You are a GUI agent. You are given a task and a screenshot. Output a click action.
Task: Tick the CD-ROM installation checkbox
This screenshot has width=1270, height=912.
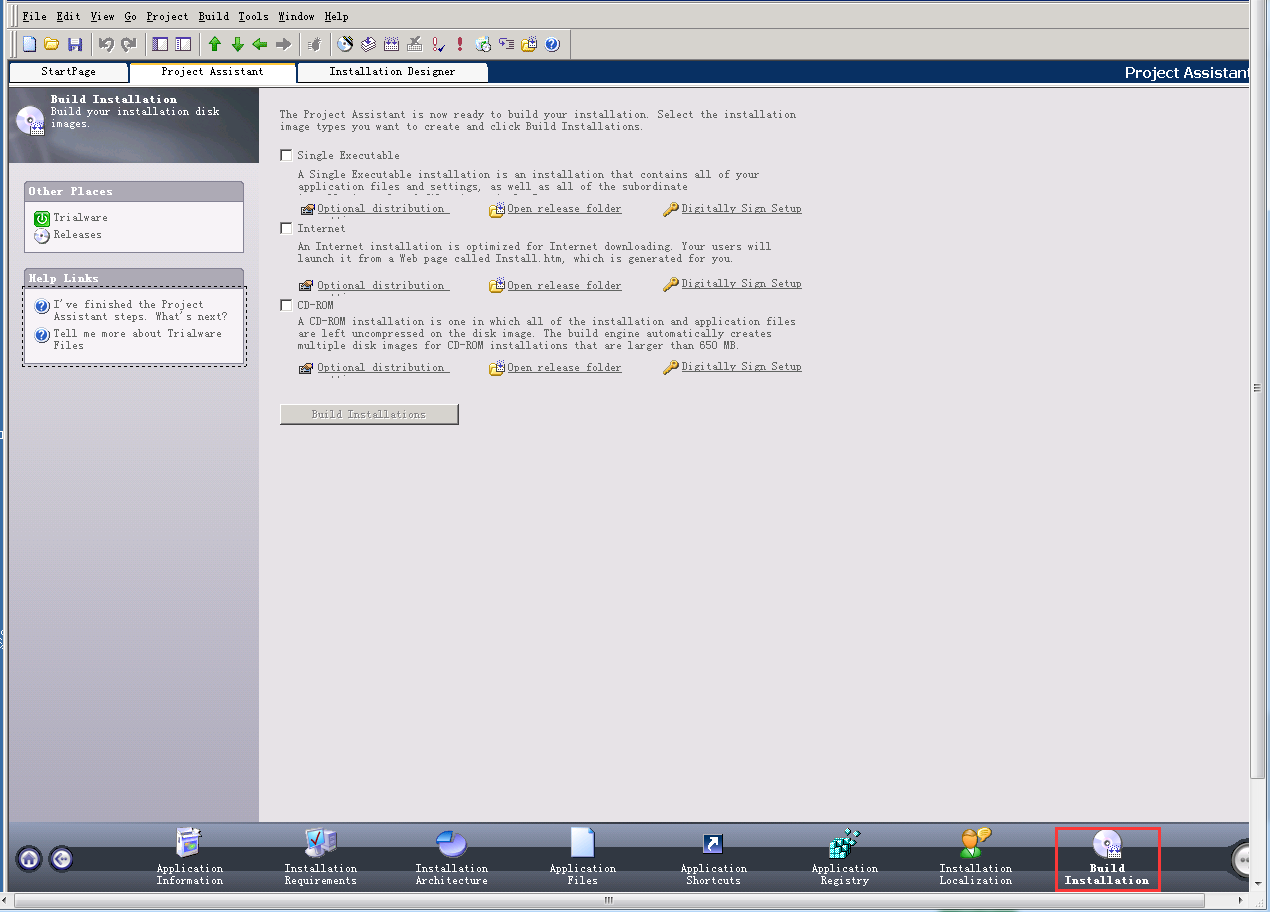[x=287, y=305]
